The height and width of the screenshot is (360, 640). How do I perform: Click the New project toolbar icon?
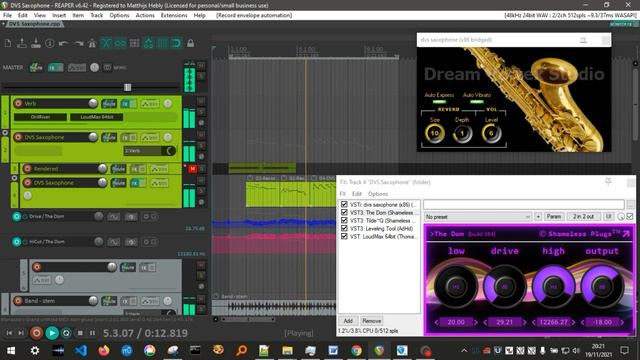(8, 43)
